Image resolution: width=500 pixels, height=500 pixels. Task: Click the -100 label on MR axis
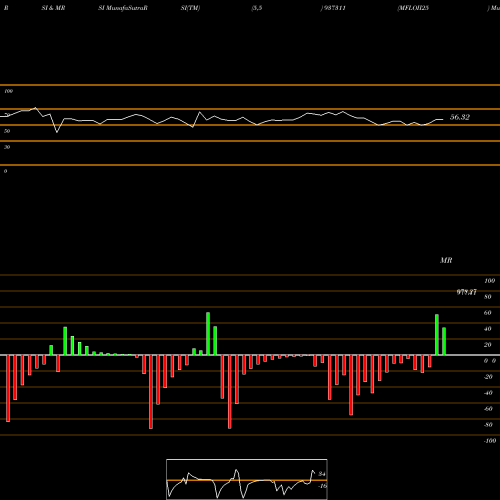click(x=490, y=441)
